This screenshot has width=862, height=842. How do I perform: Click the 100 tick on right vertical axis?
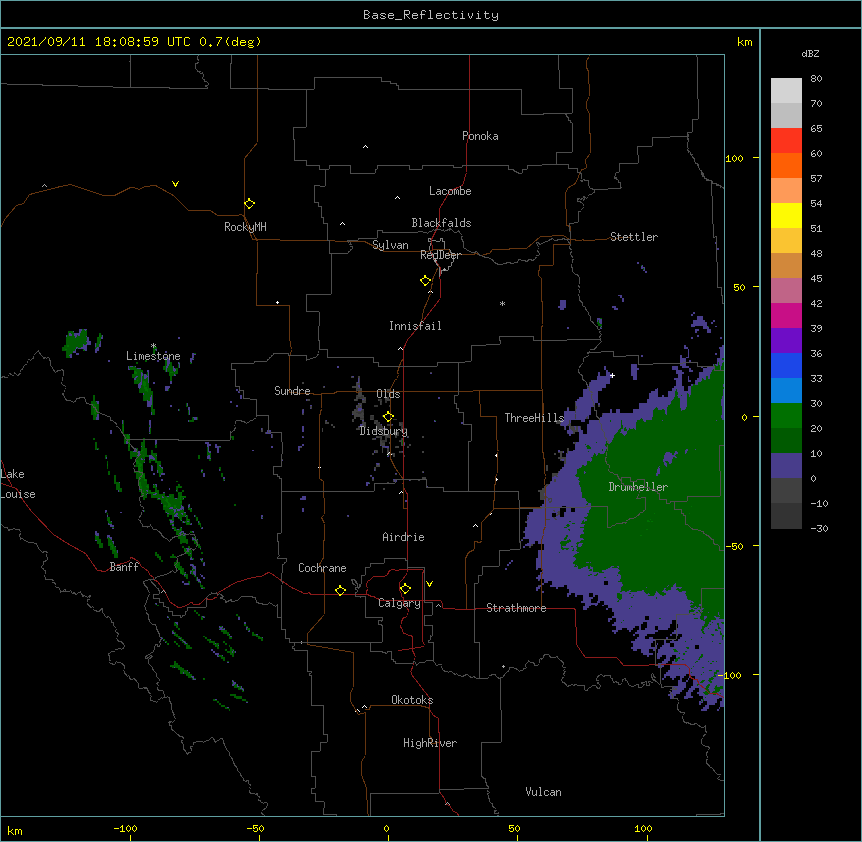pyautogui.click(x=734, y=158)
